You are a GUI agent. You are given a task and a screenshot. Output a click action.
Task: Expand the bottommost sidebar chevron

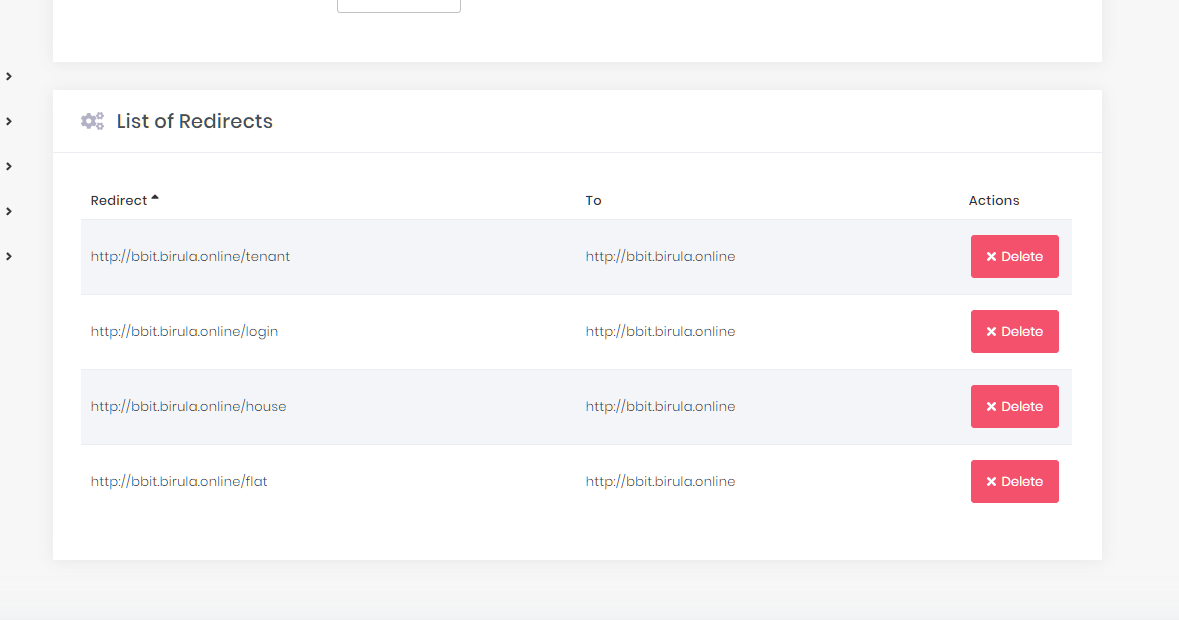tap(9, 256)
